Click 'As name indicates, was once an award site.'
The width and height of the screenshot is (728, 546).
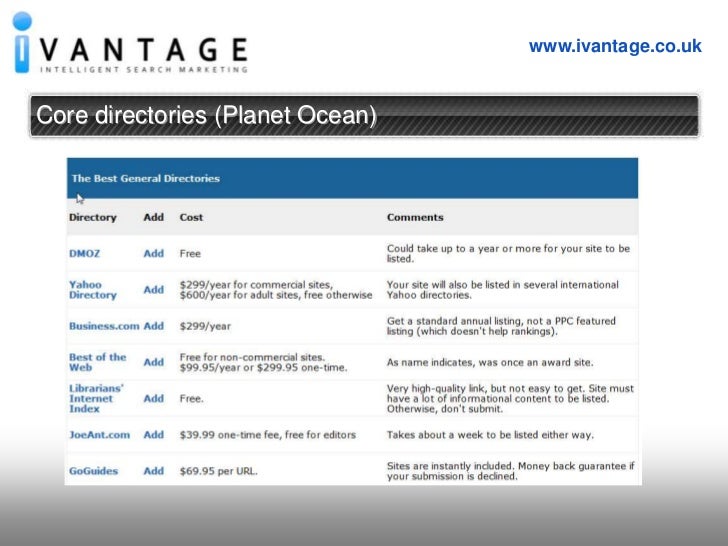click(x=490, y=362)
